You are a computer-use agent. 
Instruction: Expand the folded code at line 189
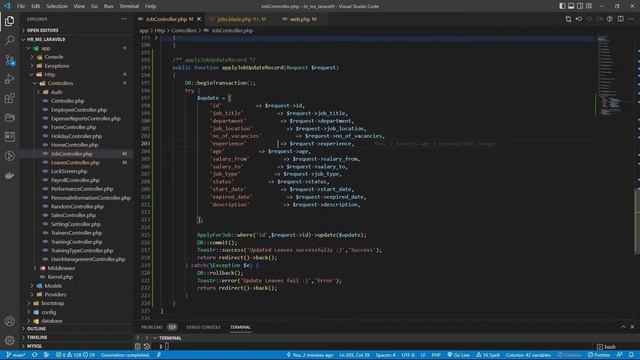(x=156, y=38)
